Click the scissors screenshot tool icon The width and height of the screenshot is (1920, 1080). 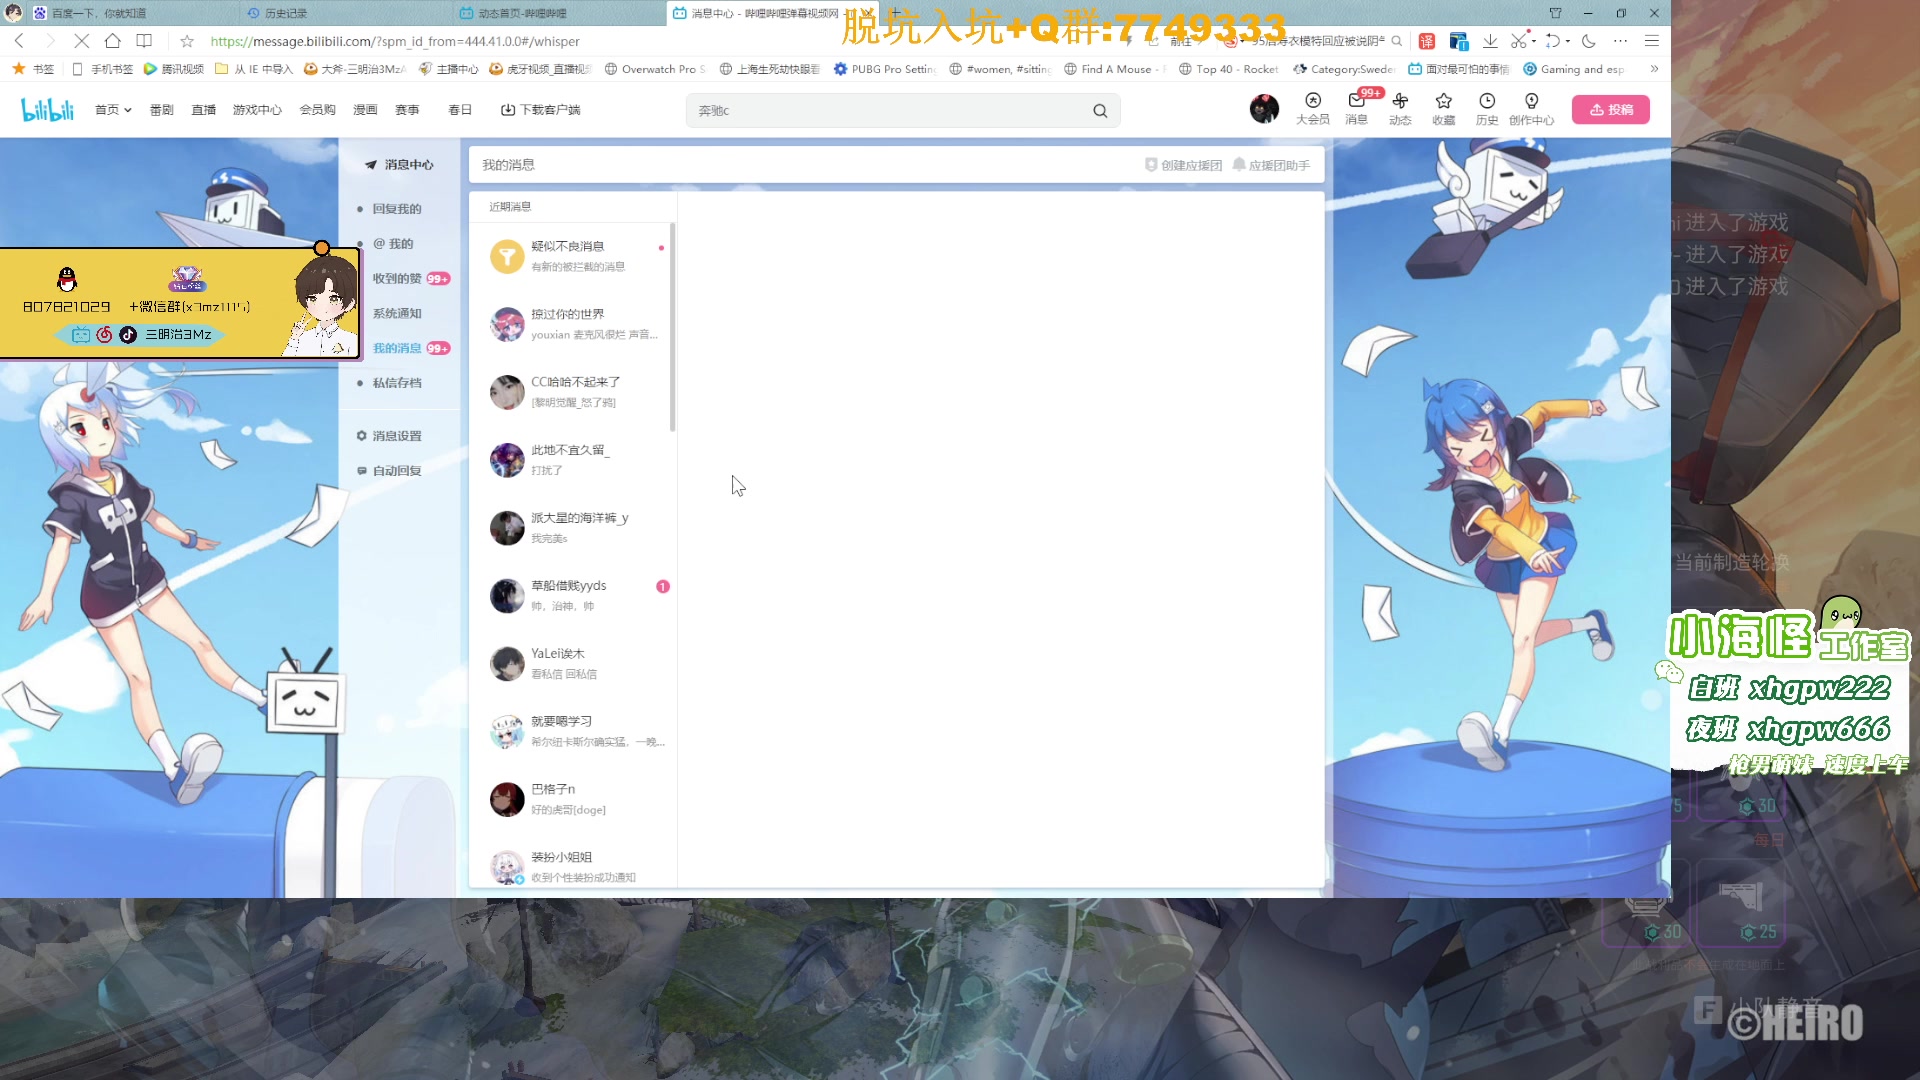point(1518,41)
